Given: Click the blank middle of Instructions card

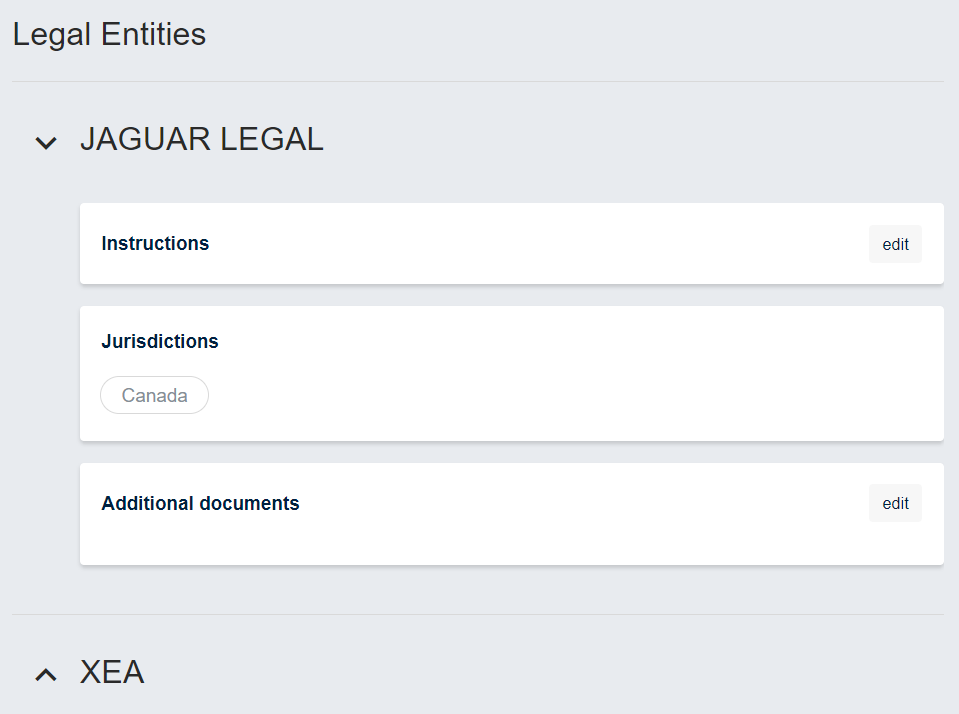Looking at the screenshot, I should 520,244.
